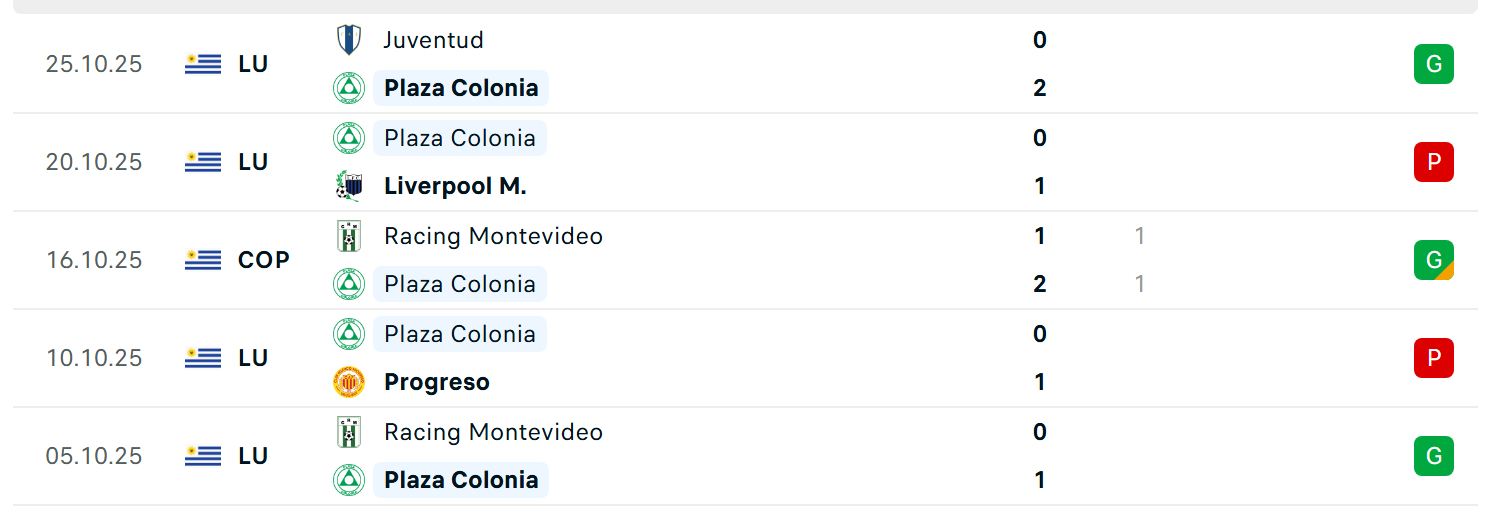Click Racing Montevideo crest in 05.10.25 match
1496x515 pixels.
click(x=349, y=432)
